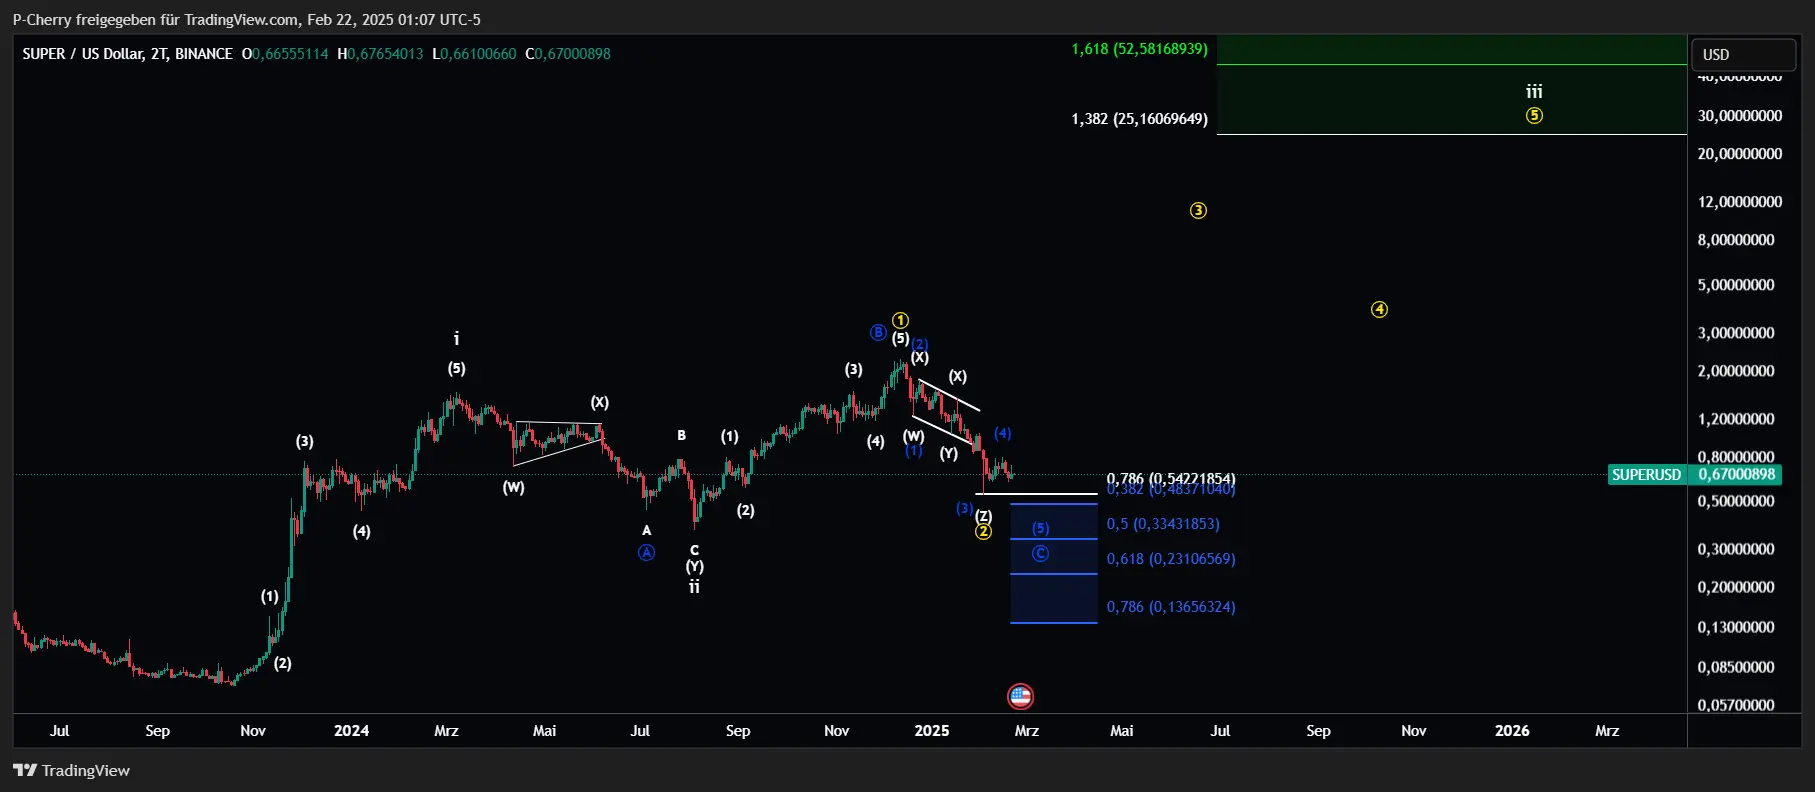Open the US economic event flag icon

click(x=1020, y=696)
